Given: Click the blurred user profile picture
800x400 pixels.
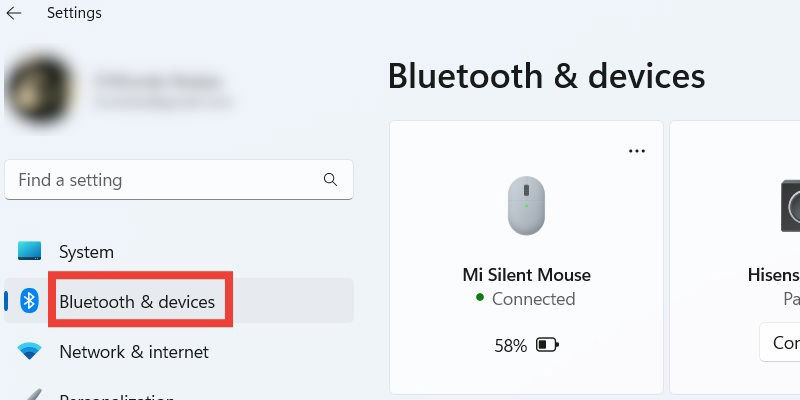Looking at the screenshot, I should (x=41, y=90).
